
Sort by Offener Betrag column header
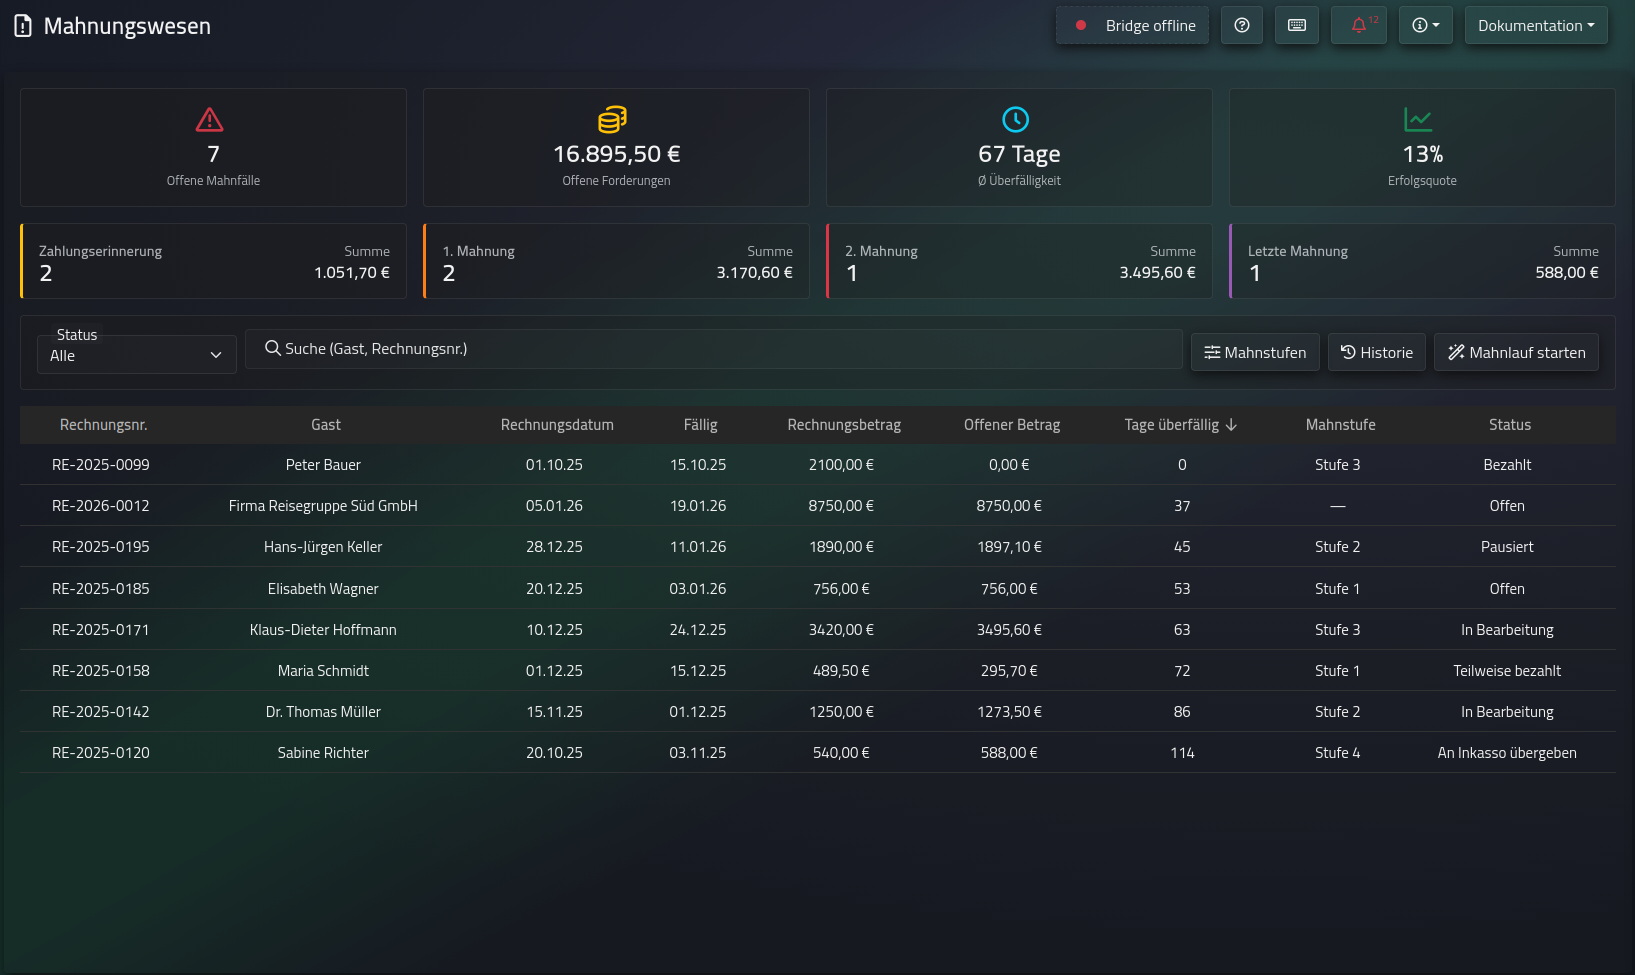pos(1012,425)
